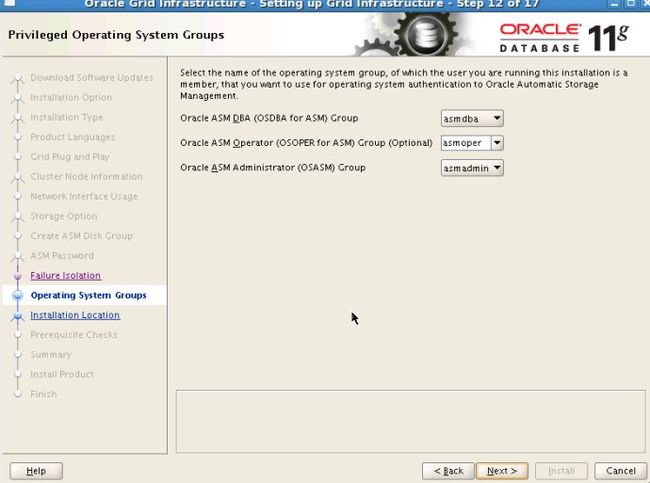This screenshot has width=650, height=483.
Task: Click the Finish step
Action: (x=44, y=394)
